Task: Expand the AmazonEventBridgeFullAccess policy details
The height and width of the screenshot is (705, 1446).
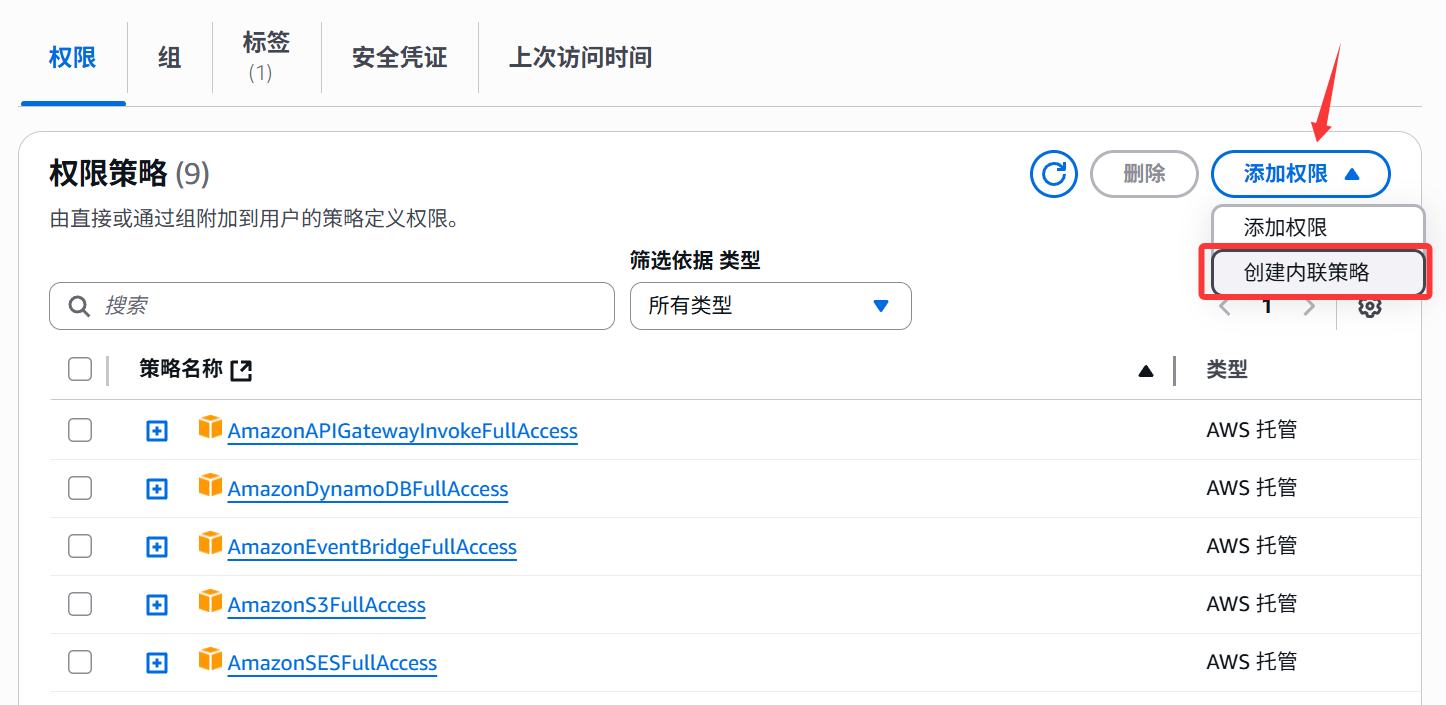Action: (157, 547)
